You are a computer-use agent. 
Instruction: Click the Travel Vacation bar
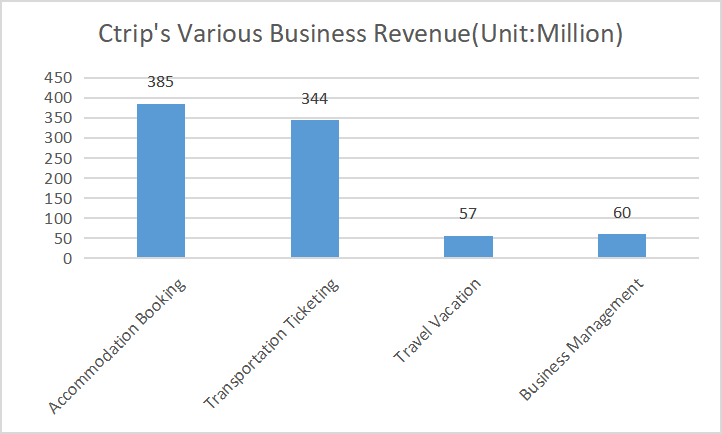pyautogui.click(x=468, y=247)
